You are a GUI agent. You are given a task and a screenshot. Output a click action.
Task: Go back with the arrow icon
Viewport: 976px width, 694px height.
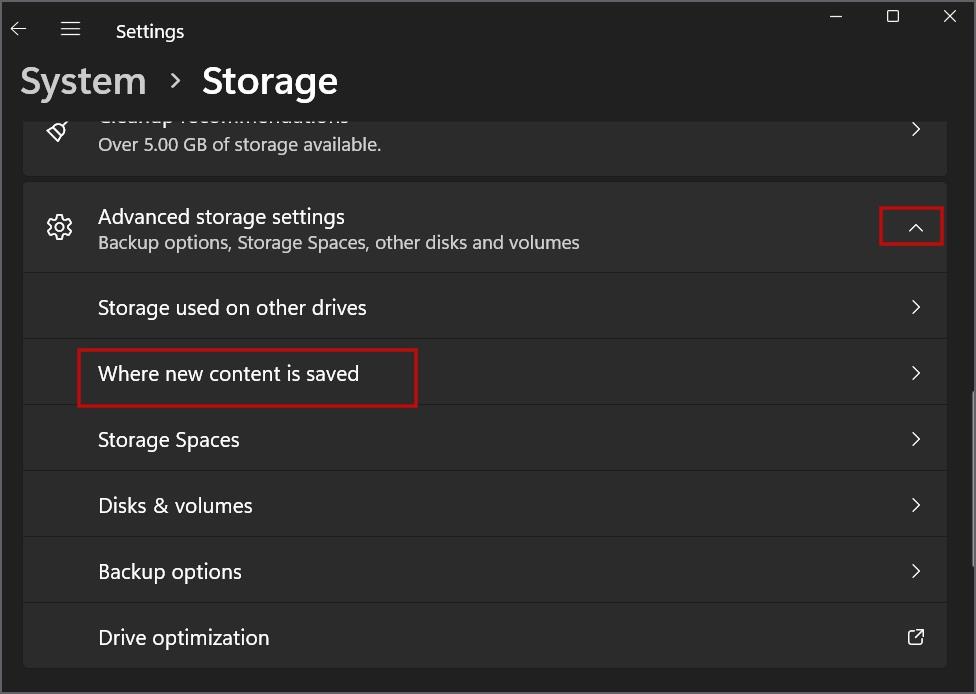click(x=18, y=29)
